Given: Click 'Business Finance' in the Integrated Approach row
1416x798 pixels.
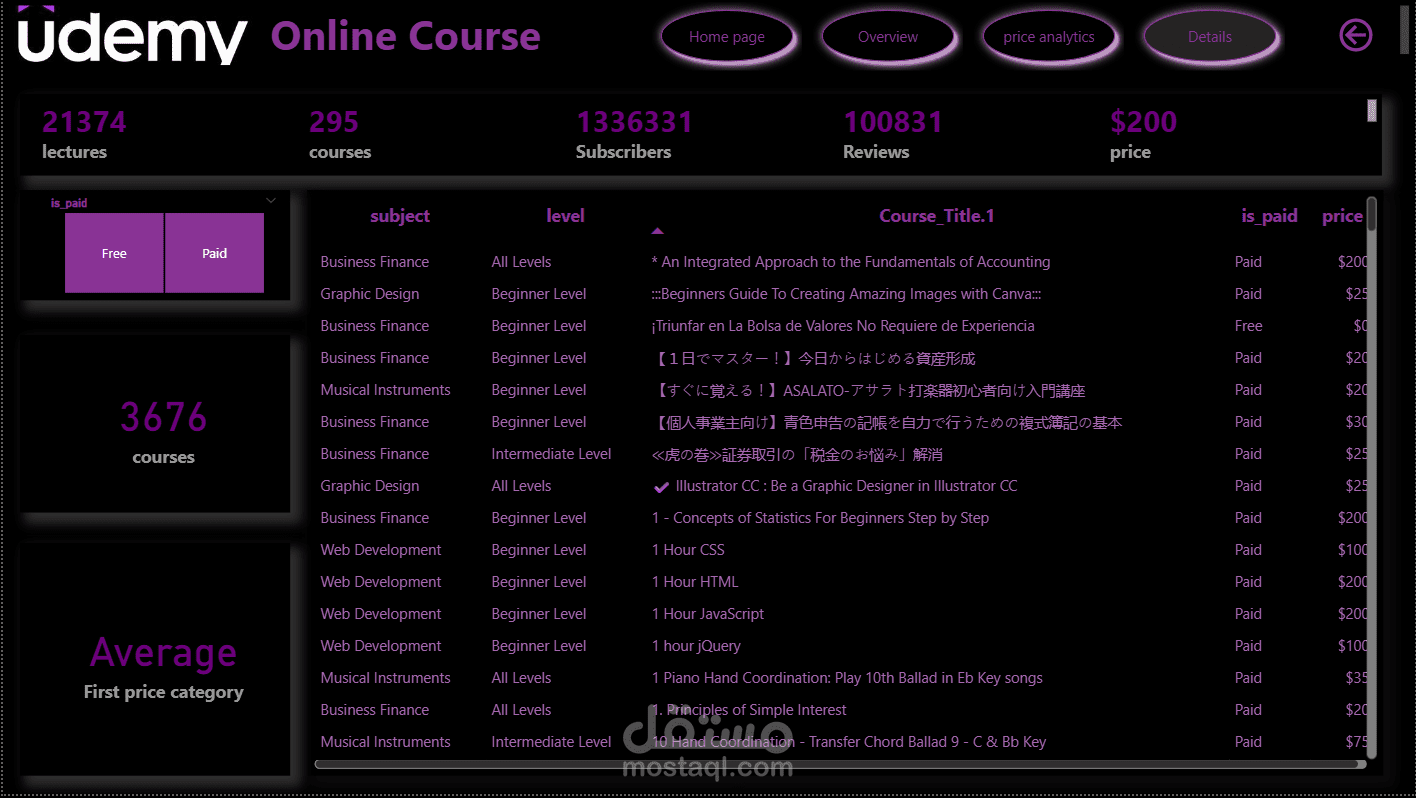Looking at the screenshot, I should coord(375,262).
